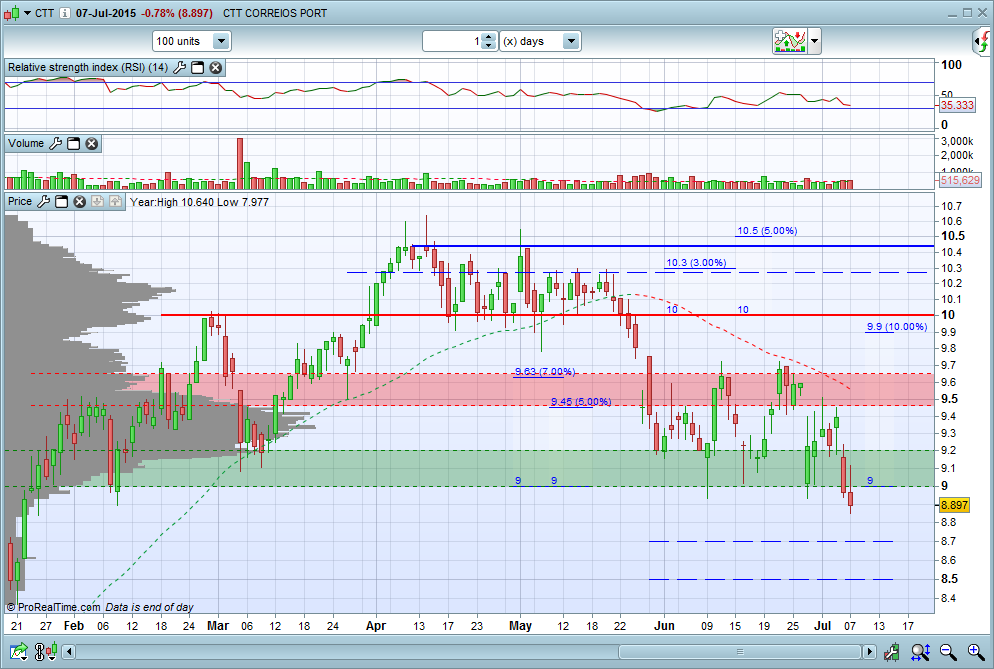The width and height of the screenshot is (994, 669).
Task: Click the 10.3 (3.00%) level label
Action: coord(696,263)
